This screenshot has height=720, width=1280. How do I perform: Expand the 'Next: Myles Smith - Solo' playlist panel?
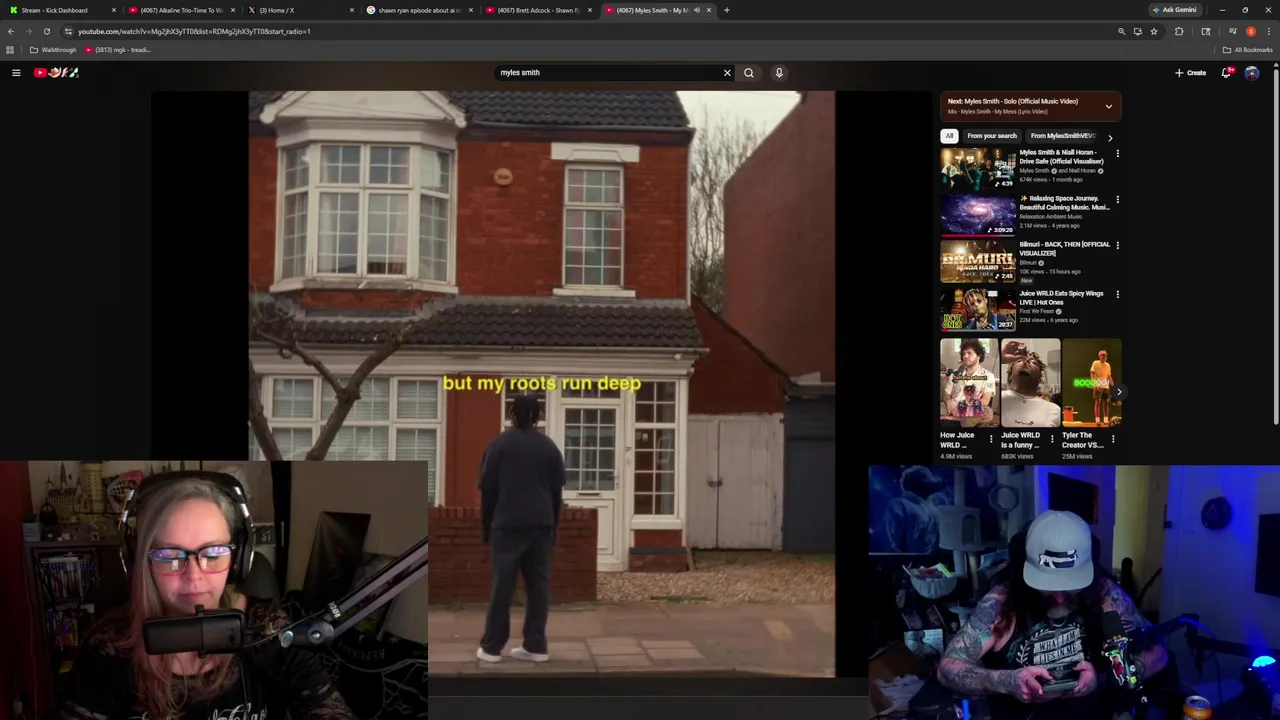coord(1108,106)
